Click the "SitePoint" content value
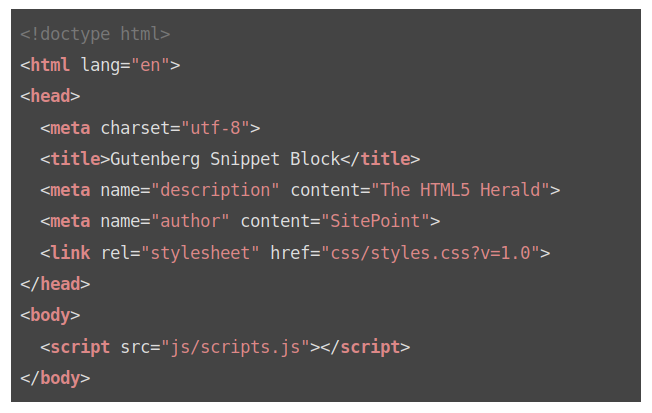This screenshot has height=413, width=652. [x=375, y=222]
